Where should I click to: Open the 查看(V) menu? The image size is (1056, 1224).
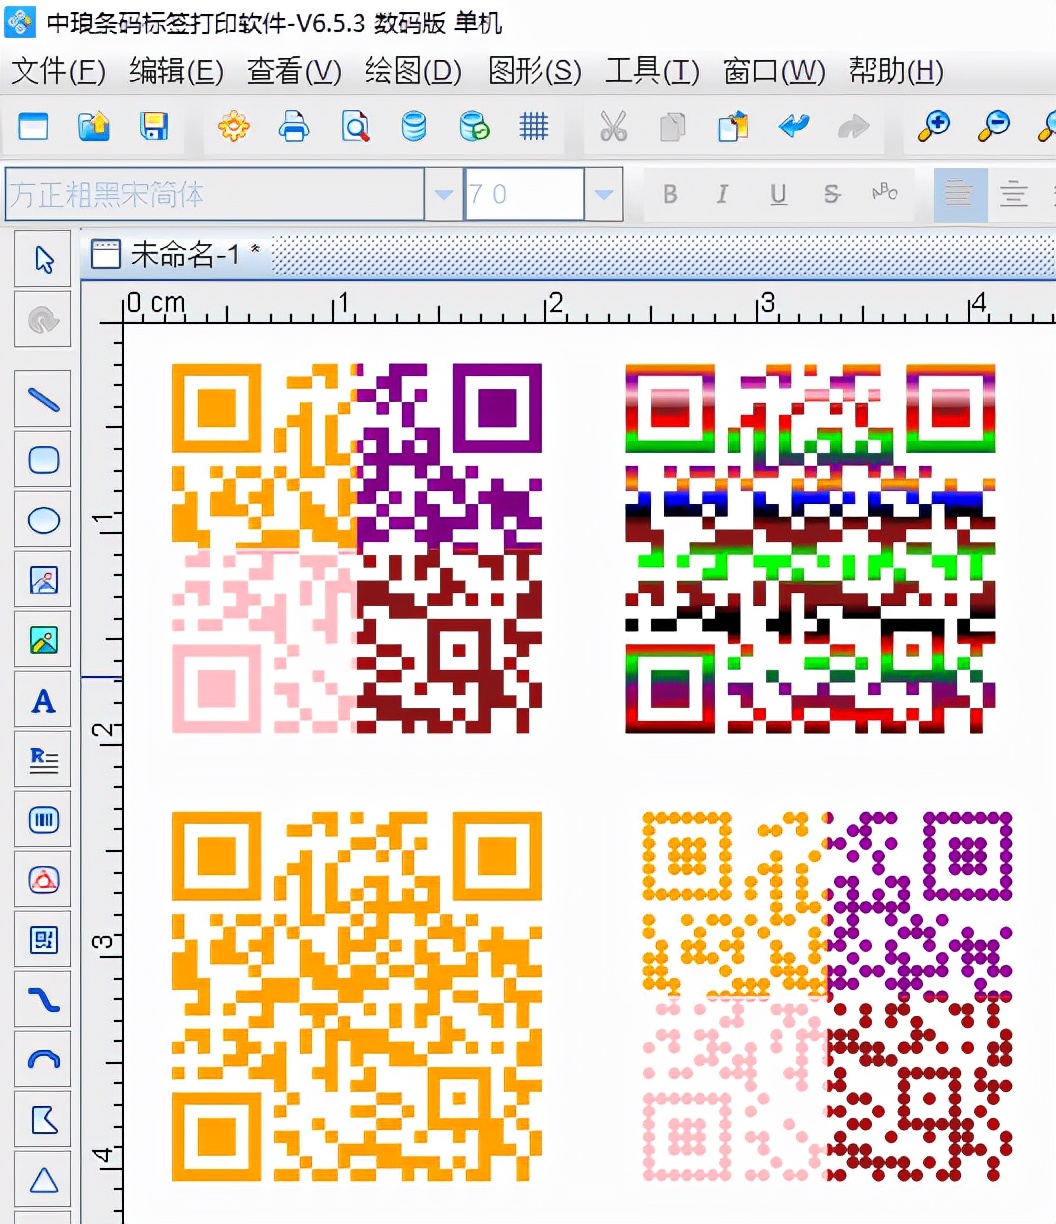(x=294, y=71)
